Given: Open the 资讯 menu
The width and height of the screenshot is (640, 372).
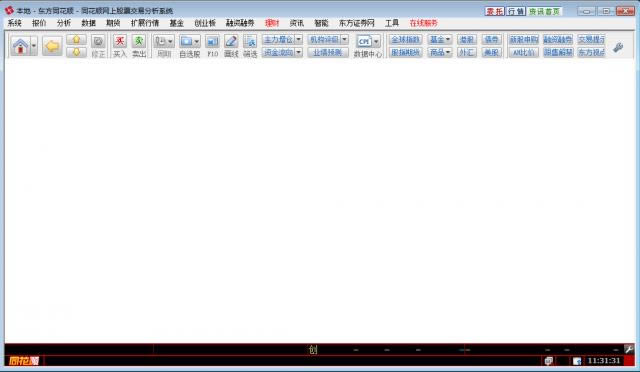Looking at the screenshot, I should (x=296, y=23).
